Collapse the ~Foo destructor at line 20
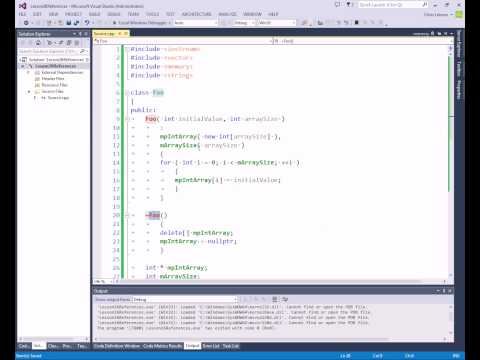The image size is (480, 360). coord(127,215)
